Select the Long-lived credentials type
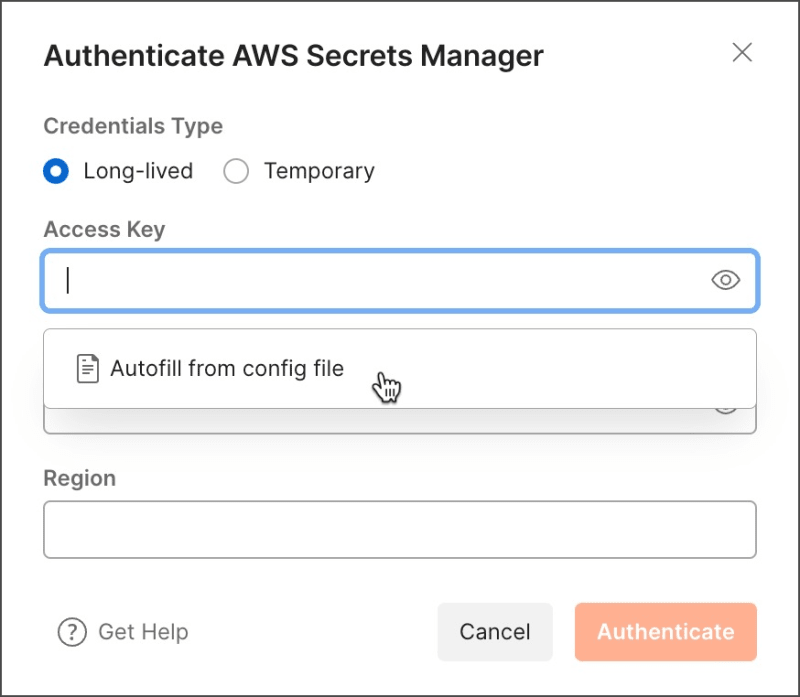The image size is (800, 697). tap(56, 171)
